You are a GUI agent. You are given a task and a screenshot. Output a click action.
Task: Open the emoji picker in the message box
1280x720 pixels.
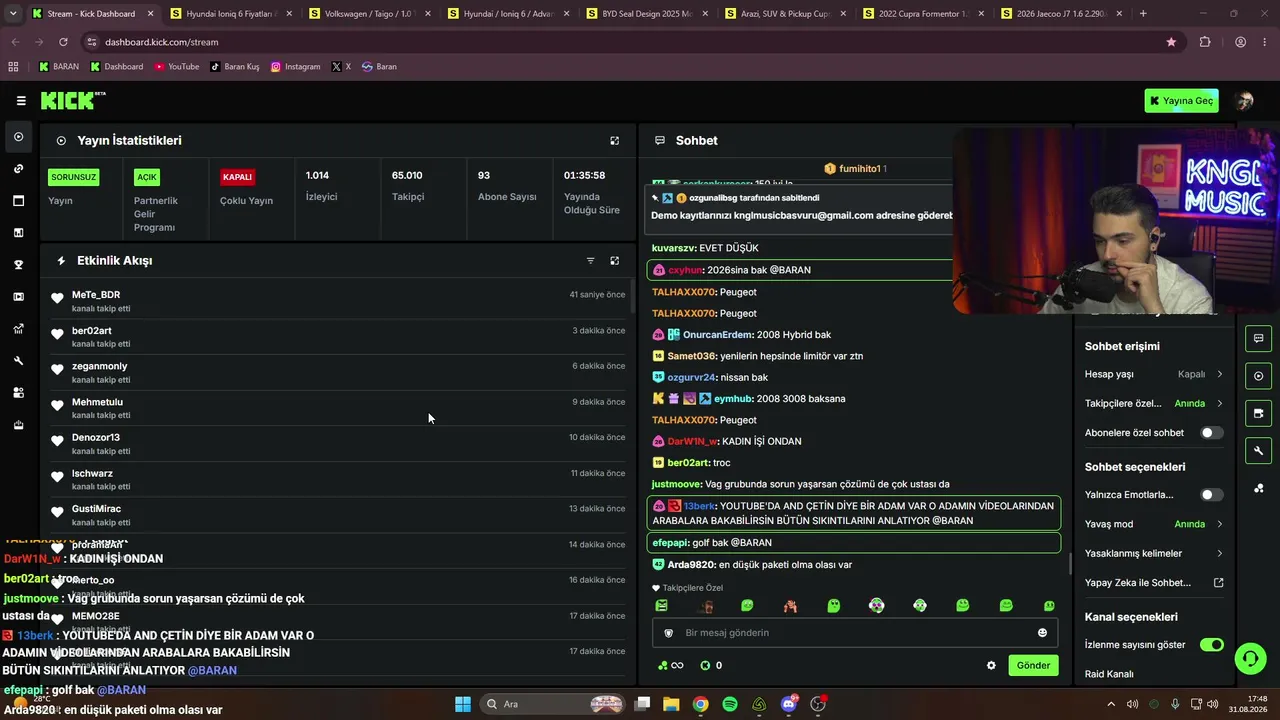(1042, 633)
